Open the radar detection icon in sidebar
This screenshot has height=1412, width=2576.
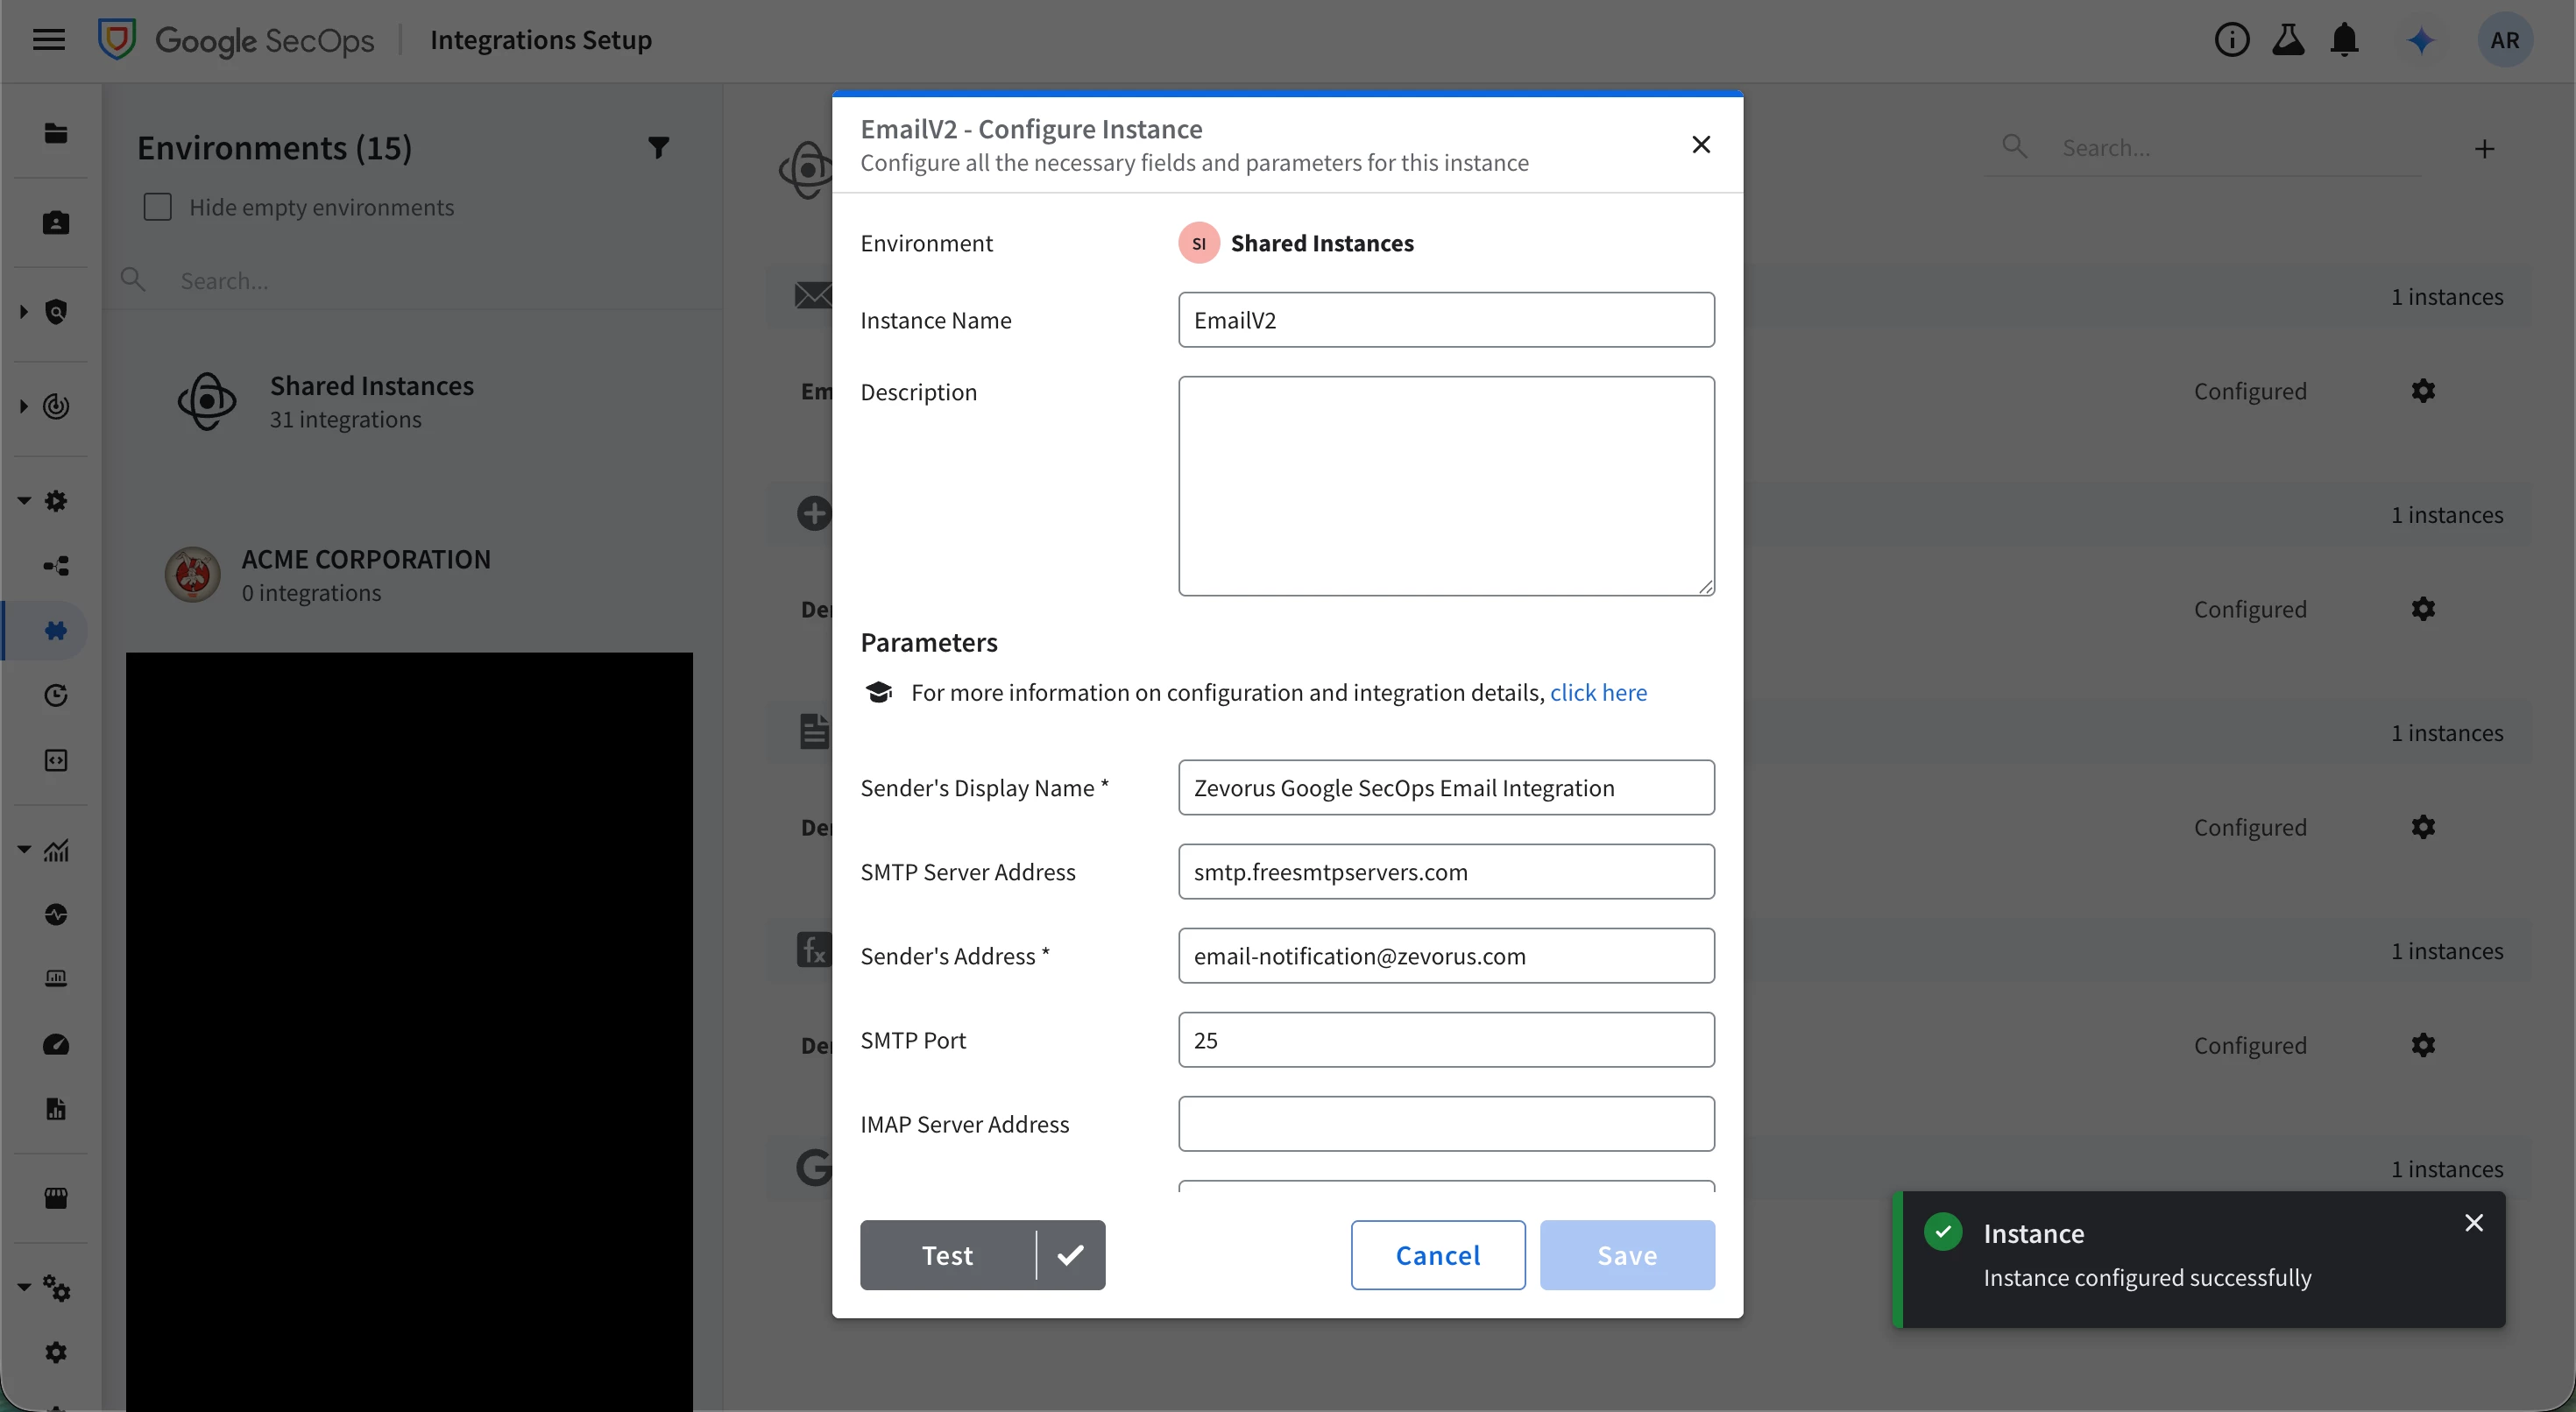56,406
